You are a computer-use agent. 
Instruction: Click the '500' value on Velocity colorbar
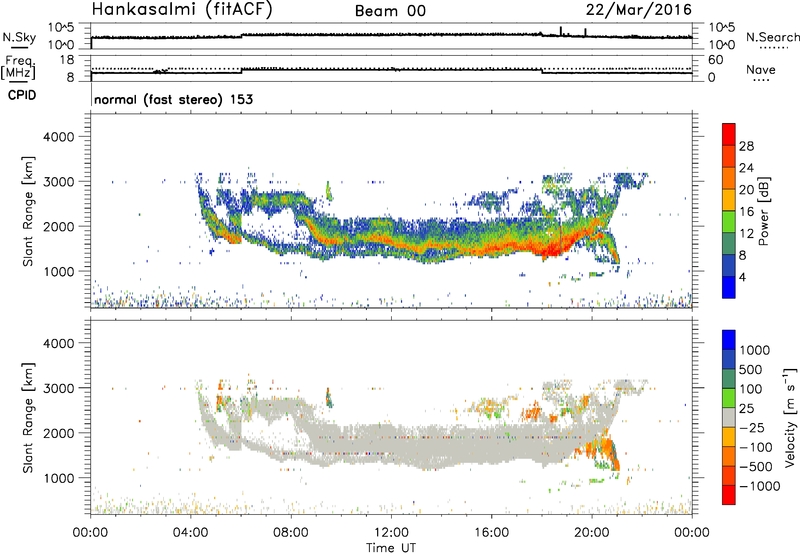[x=751, y=369]
